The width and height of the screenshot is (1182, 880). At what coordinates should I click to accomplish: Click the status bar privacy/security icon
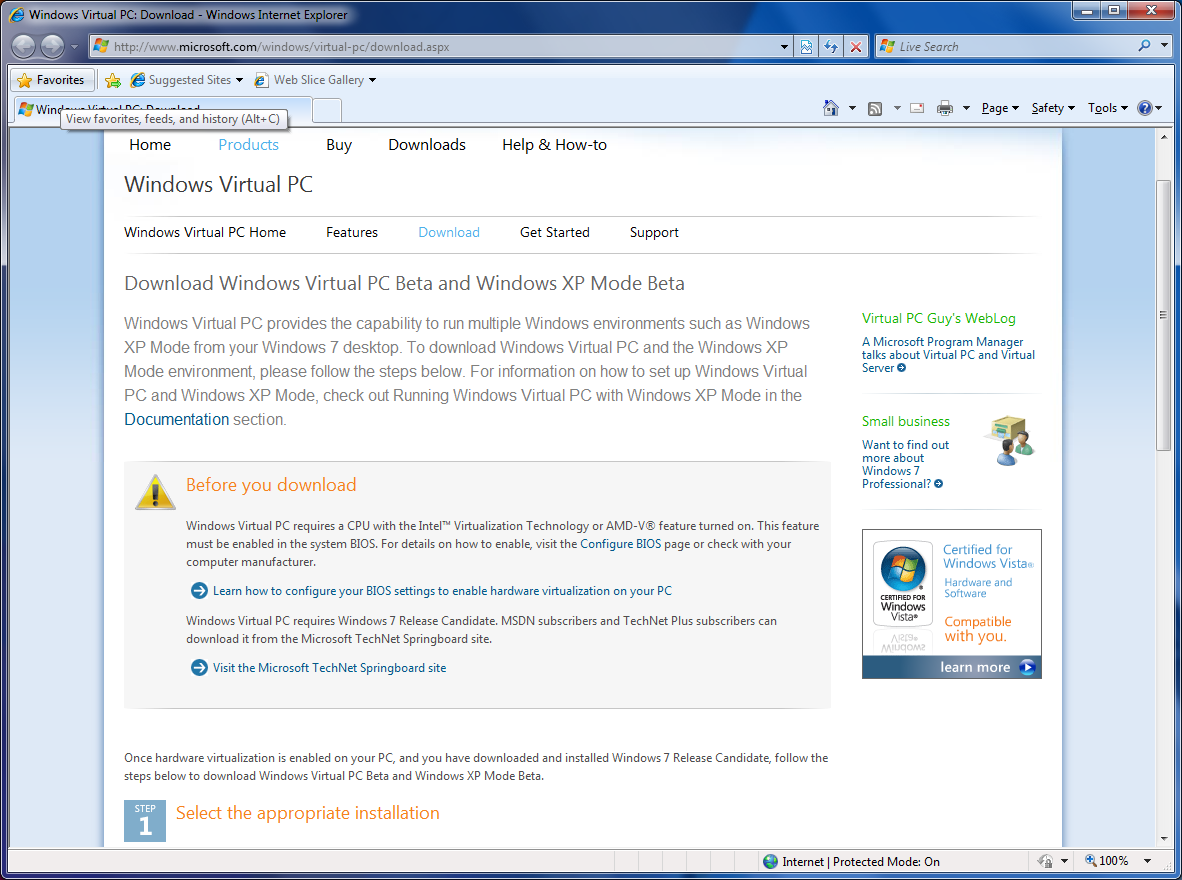(x=1044, y=861)
